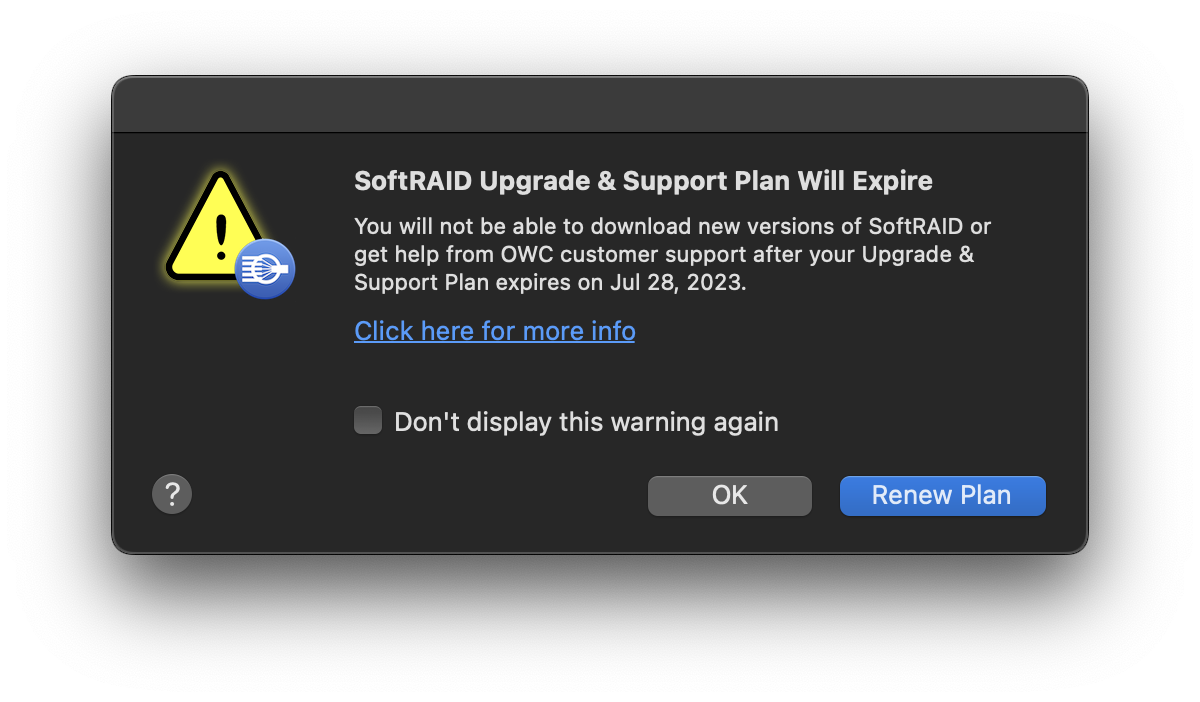This screenshot has height=702, width=1200.
Task: Click the word "SoftRAID" in the bold heading
Action: click(x=413, y=181)
